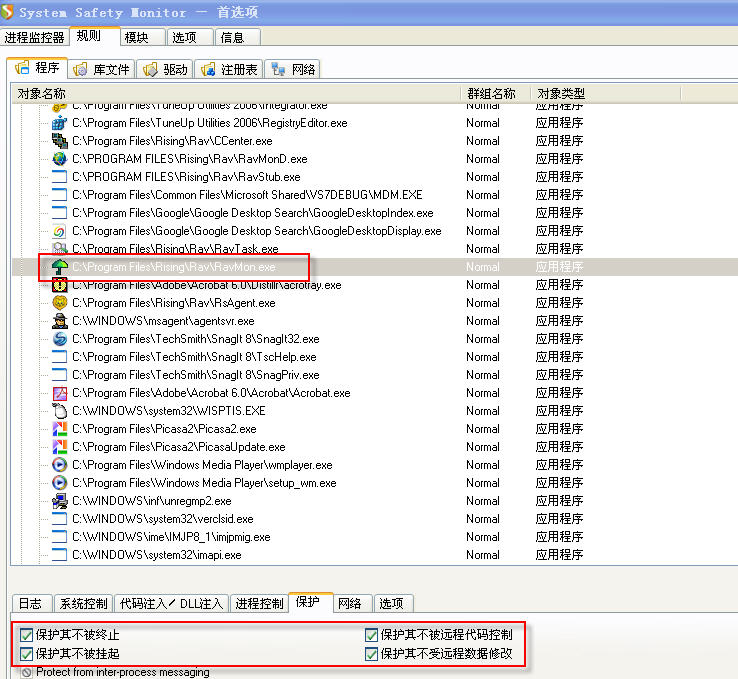Screen dimensions: 738x679
Task: Click 应用程序 type cell of imapi.exe row
Action: pyautogui.click(x=559, y=555)
